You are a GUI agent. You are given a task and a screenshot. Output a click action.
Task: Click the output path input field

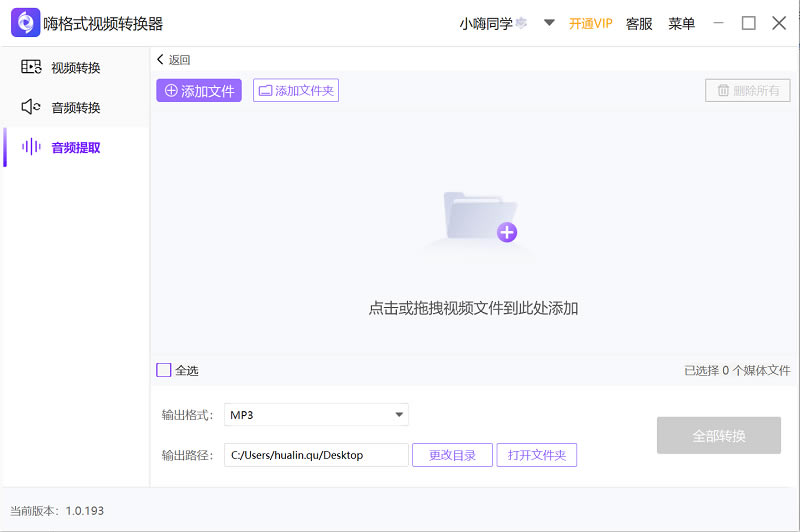click(x=316, y=455)
